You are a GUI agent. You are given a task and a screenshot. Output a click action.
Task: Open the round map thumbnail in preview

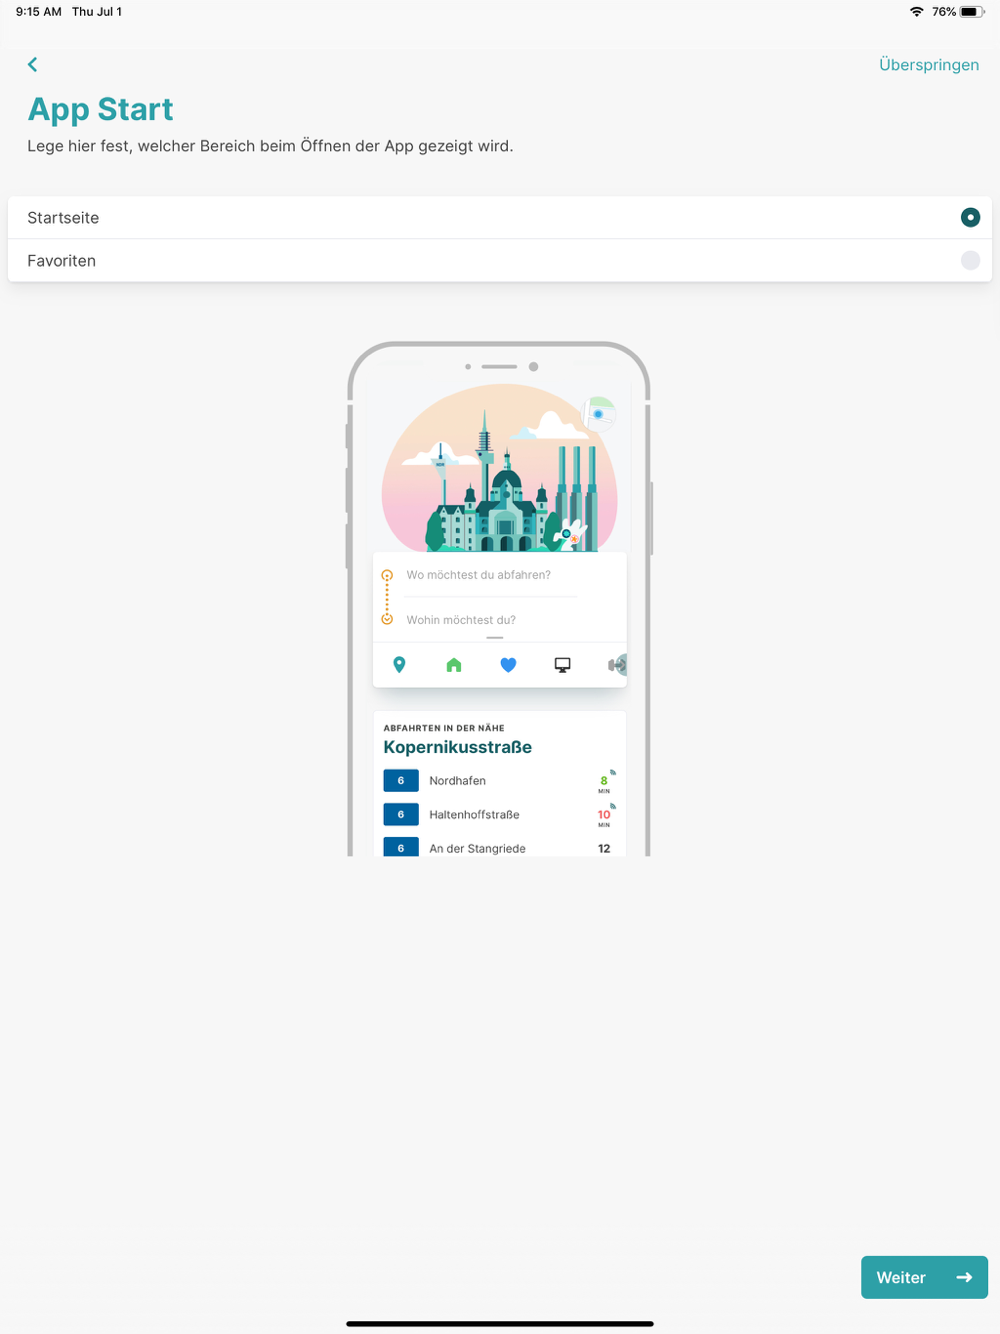coord(598,414)
